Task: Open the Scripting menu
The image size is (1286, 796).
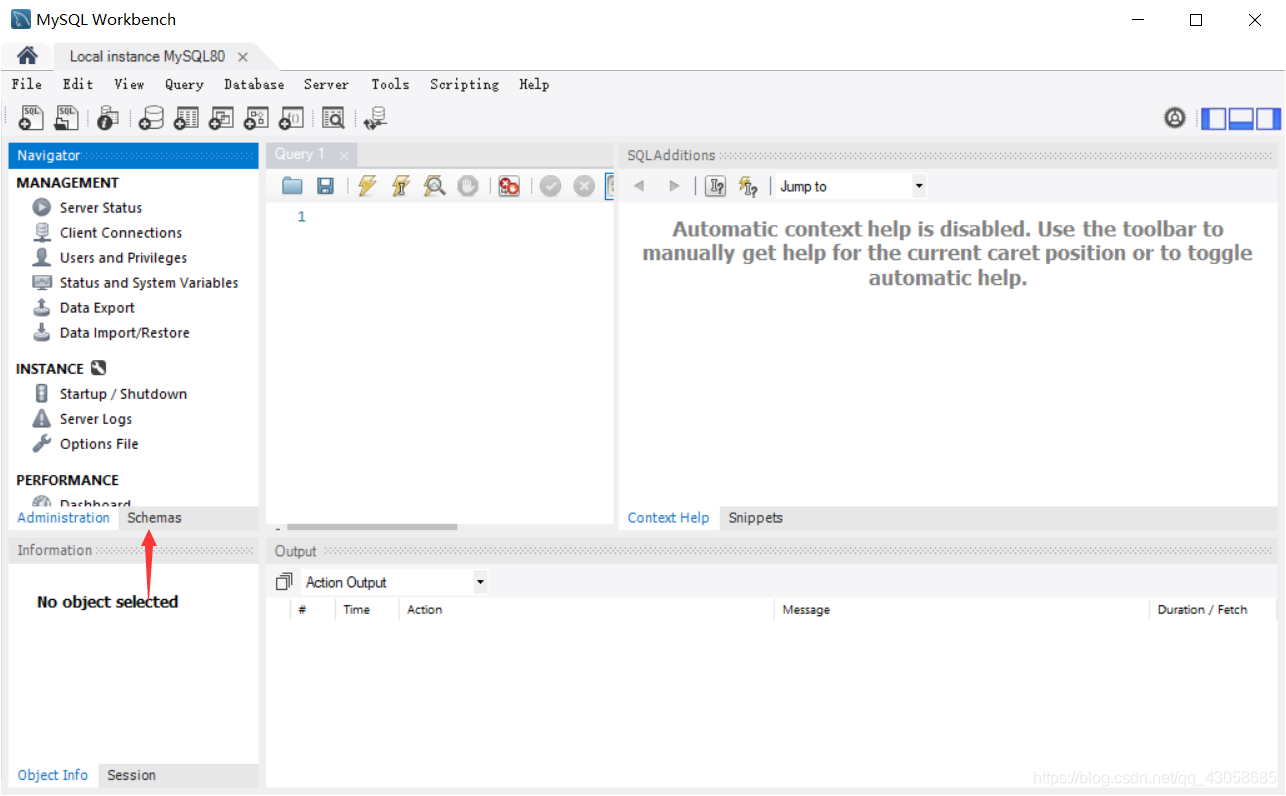Action: pyautogui.click(x=465, y=84)
